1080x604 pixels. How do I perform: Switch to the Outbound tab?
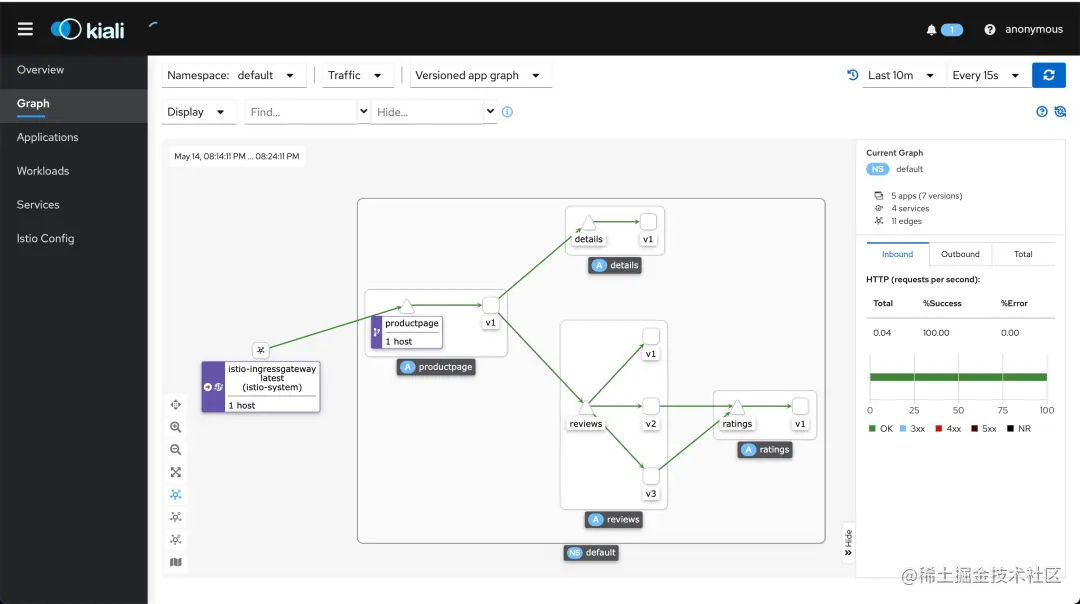(960, 254)
